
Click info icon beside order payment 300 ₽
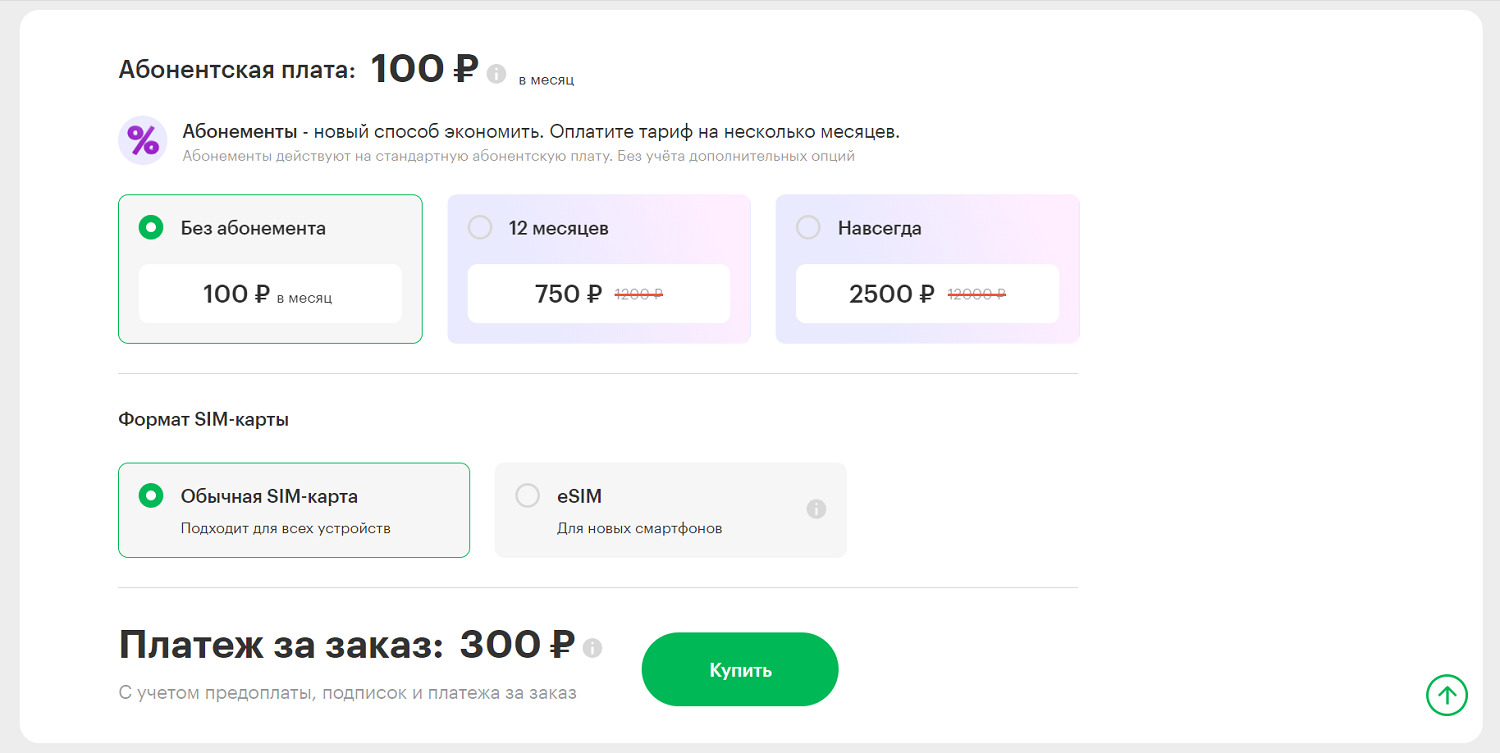click(x=592, y=648)
